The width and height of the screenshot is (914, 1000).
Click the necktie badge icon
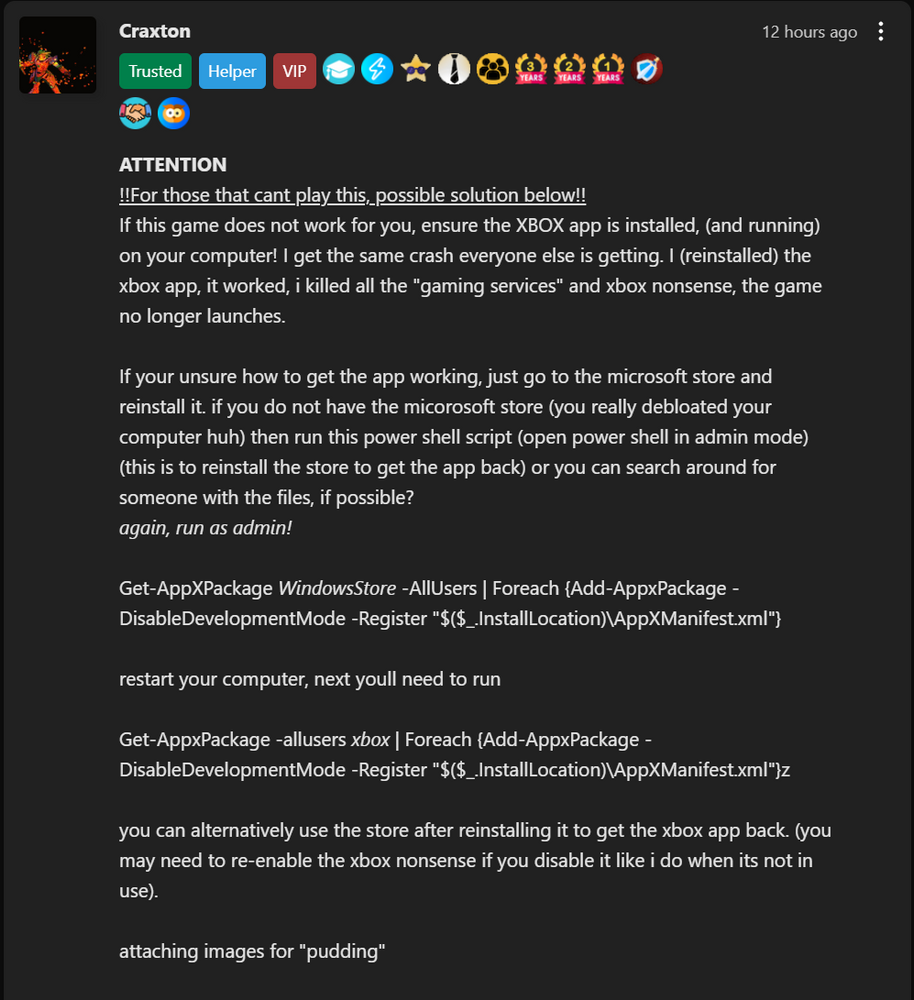454,69
